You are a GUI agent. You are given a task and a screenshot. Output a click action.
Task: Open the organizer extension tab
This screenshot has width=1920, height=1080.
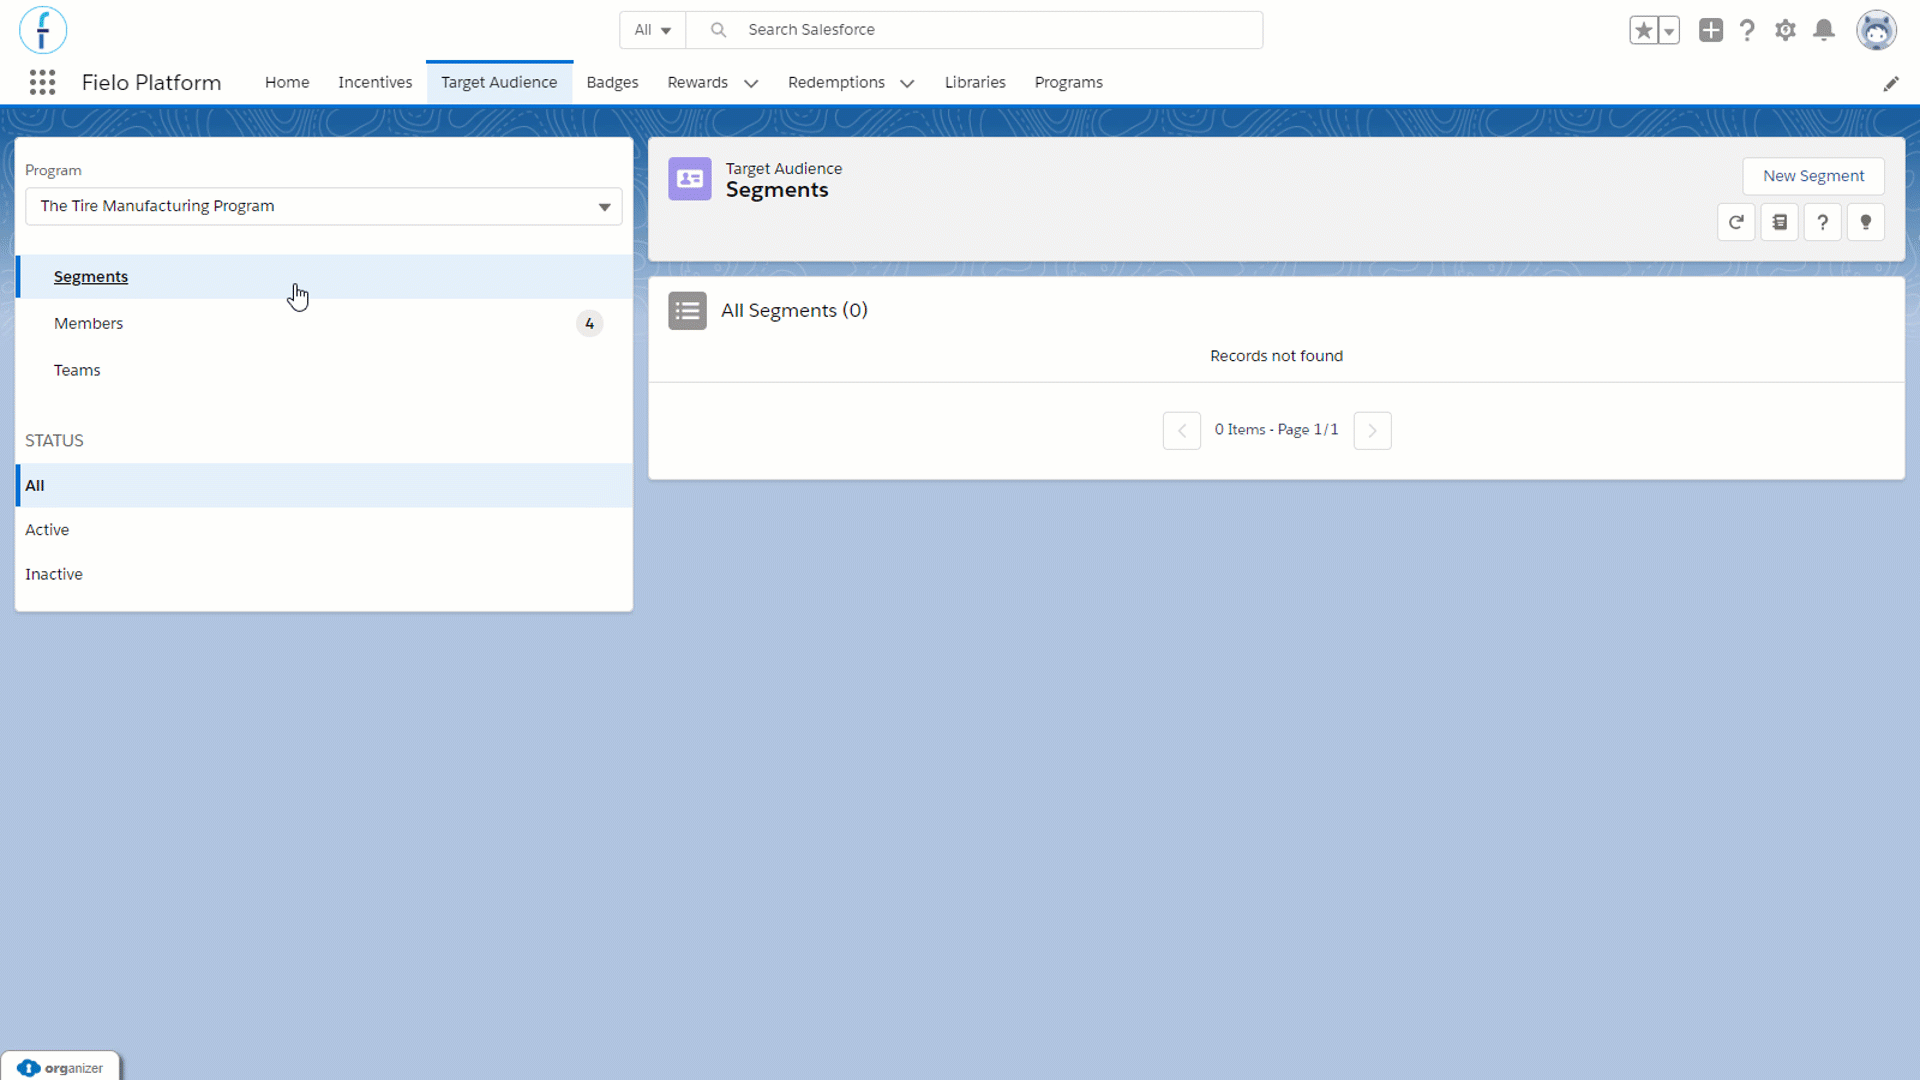pos(60,1067)
